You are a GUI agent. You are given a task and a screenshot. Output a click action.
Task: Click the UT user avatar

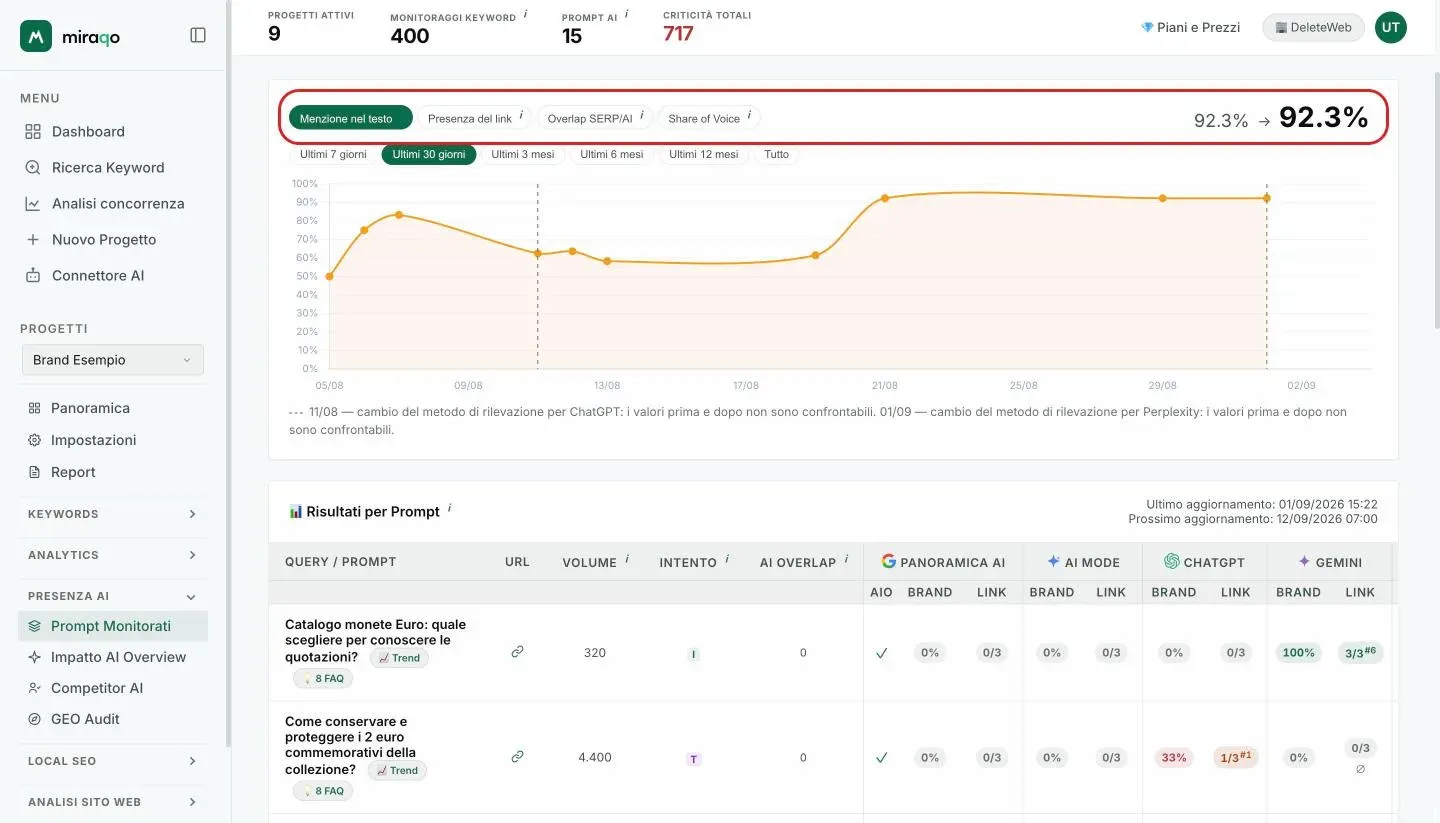(x=1390, y=28)
